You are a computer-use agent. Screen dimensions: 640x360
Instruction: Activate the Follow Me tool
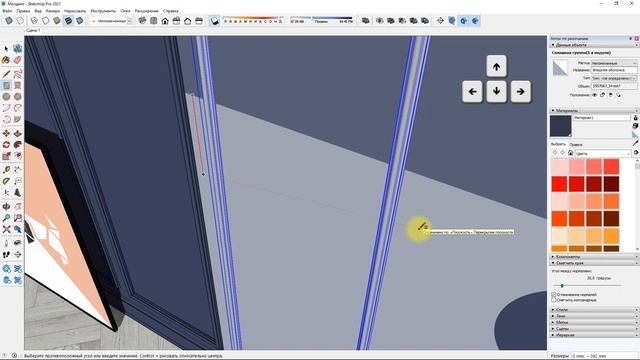pyautogui.click(x=18, y=145)
